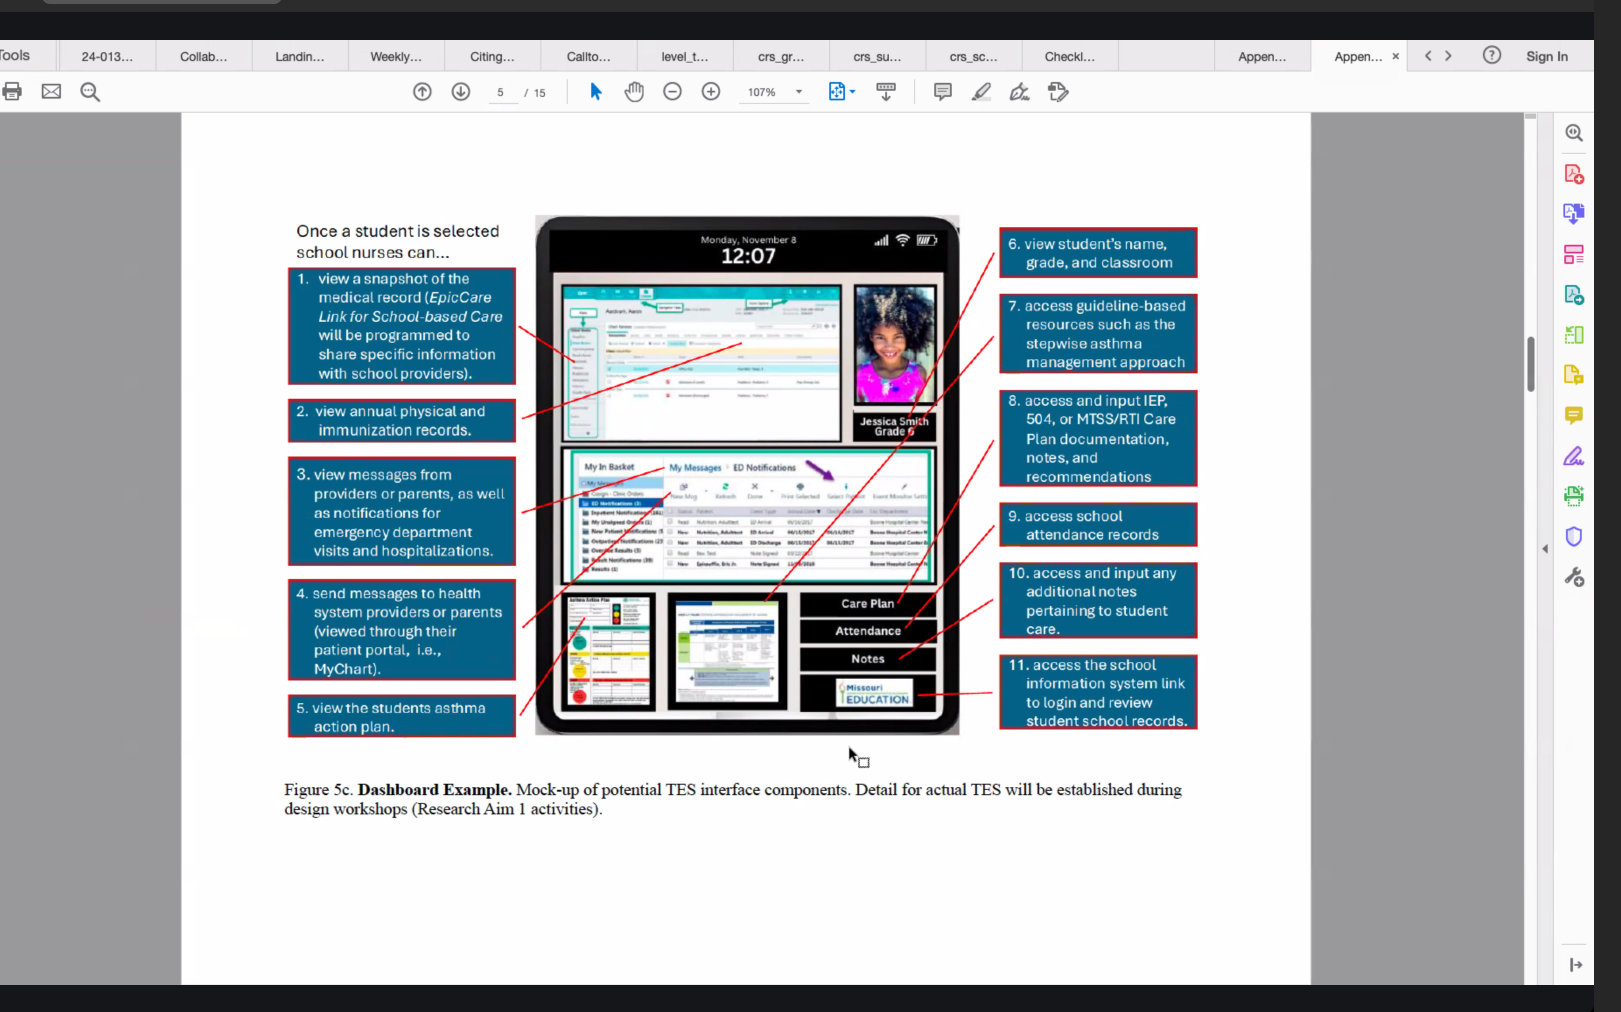Close the active Appen... tab
This screenshot has height=1012, width=1621.
1395,57
